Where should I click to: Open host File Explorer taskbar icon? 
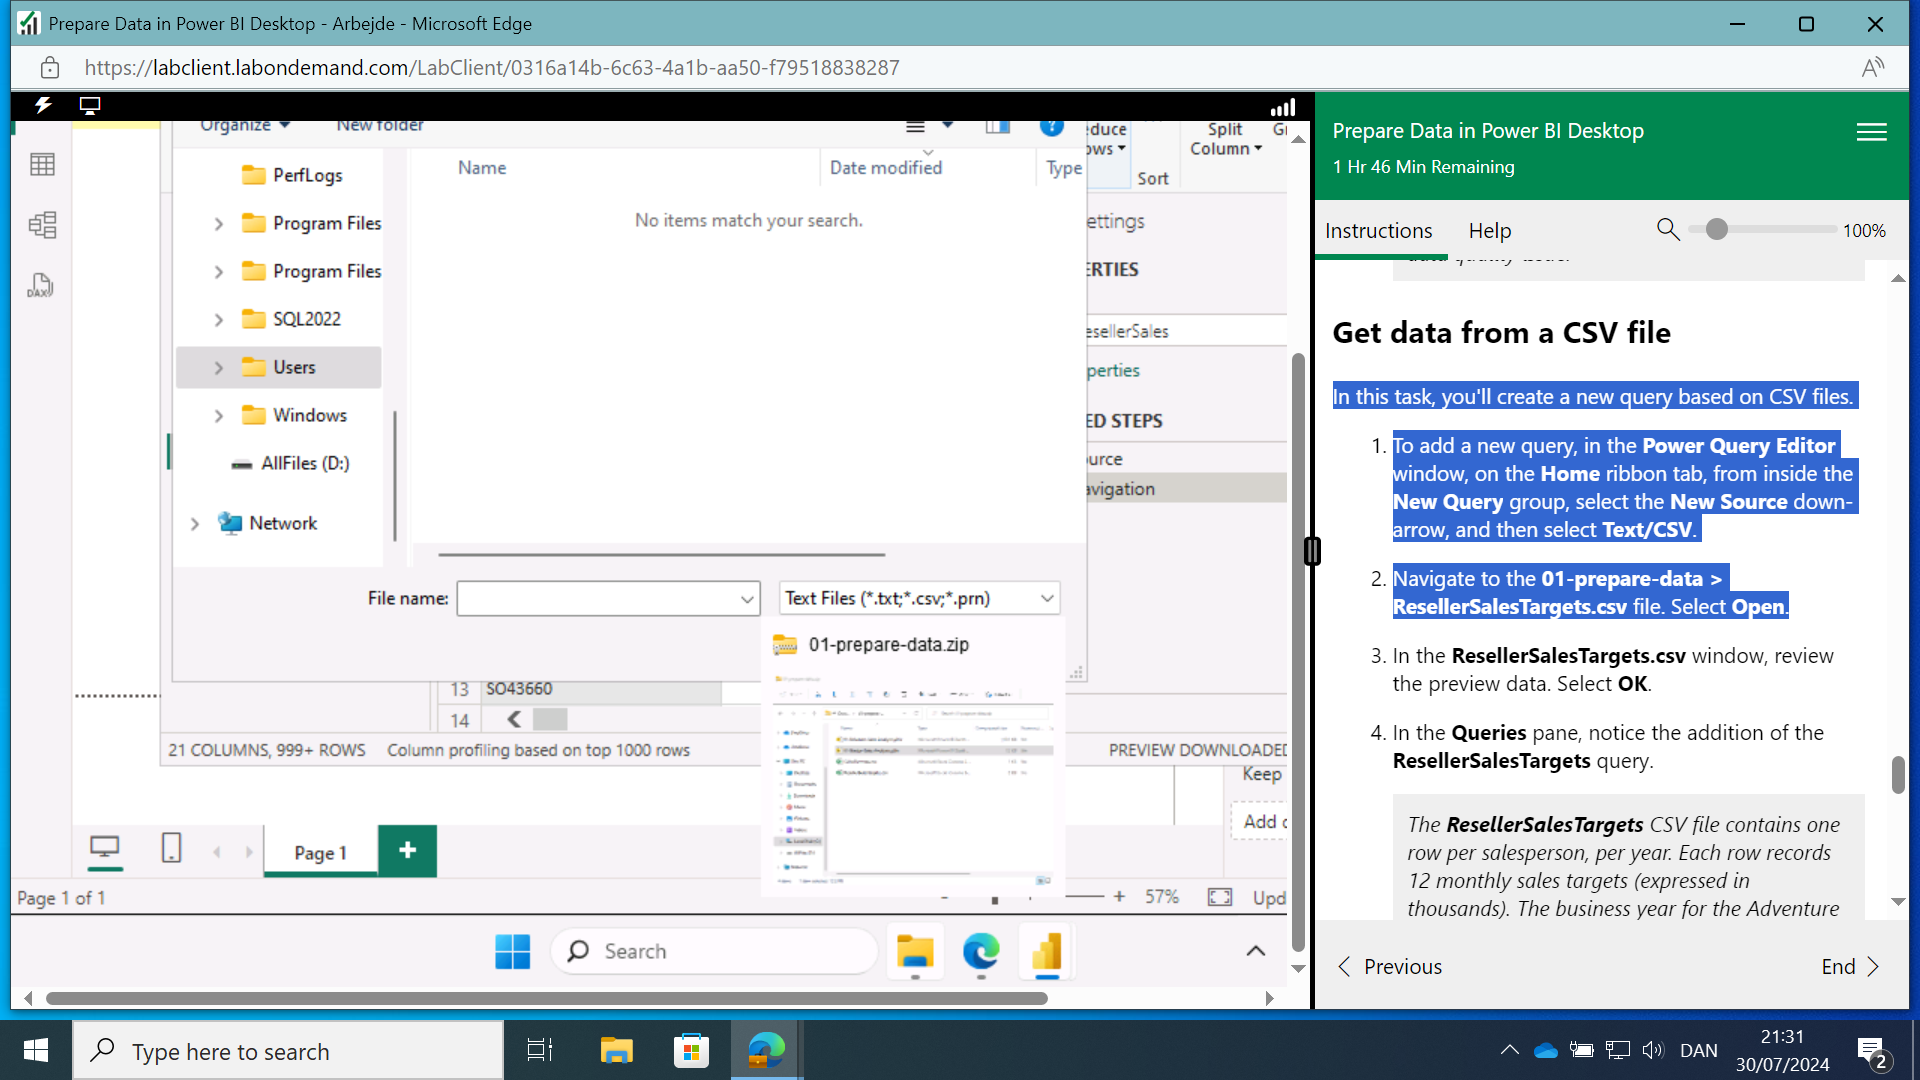tap(616, 1050)
